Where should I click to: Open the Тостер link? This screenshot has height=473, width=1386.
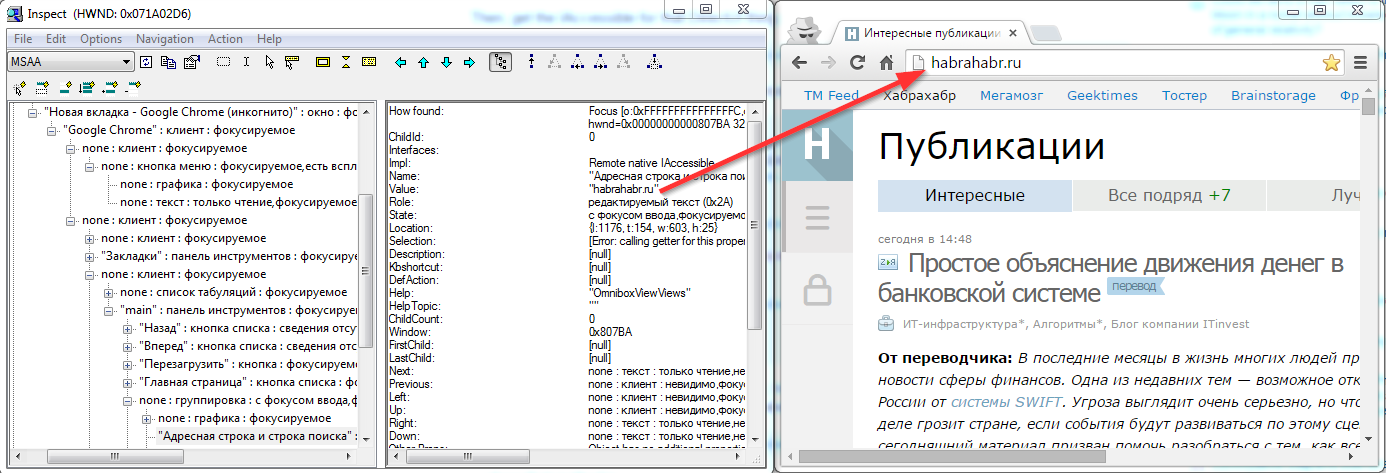(1184, 96)
